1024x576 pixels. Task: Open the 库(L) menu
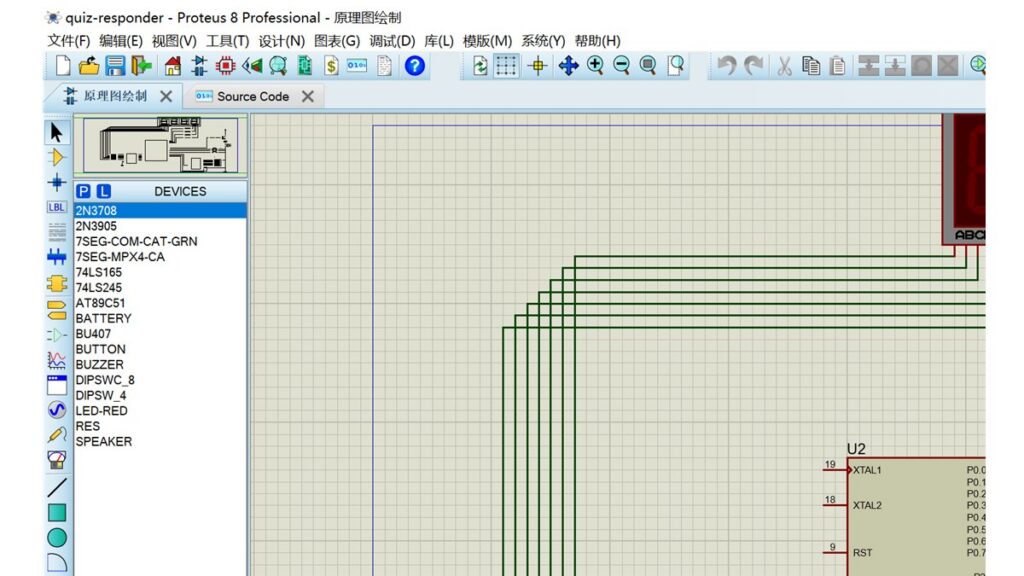(x=439, y=41)
